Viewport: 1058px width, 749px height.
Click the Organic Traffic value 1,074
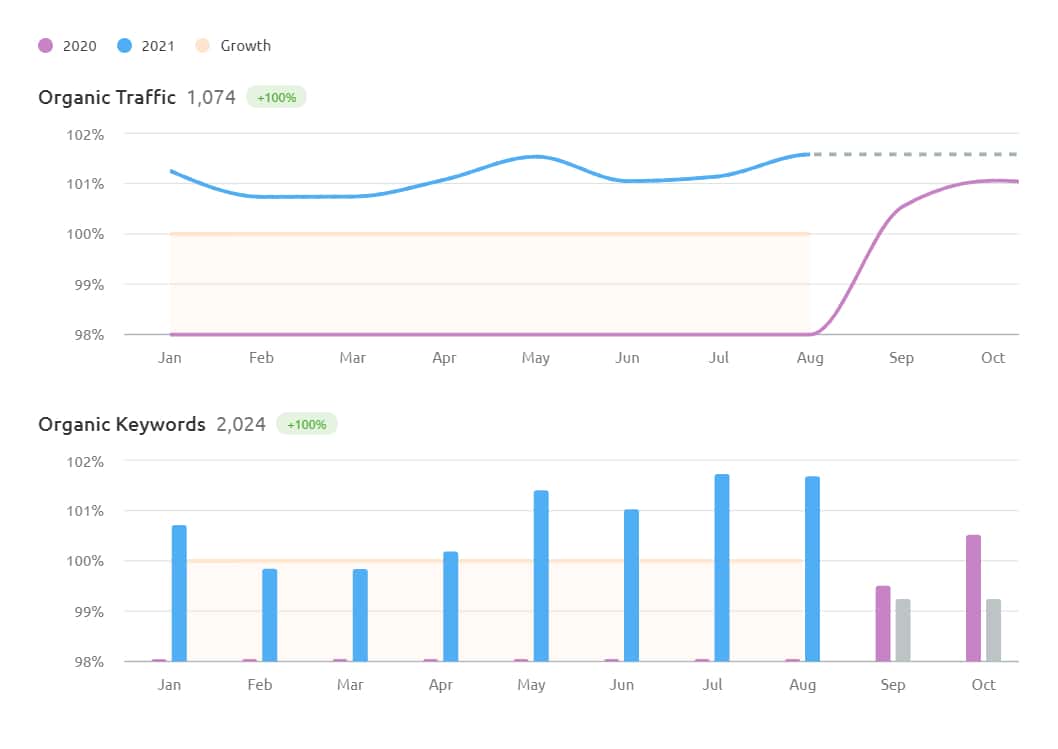pyautogui.click(x=211, y=97)
